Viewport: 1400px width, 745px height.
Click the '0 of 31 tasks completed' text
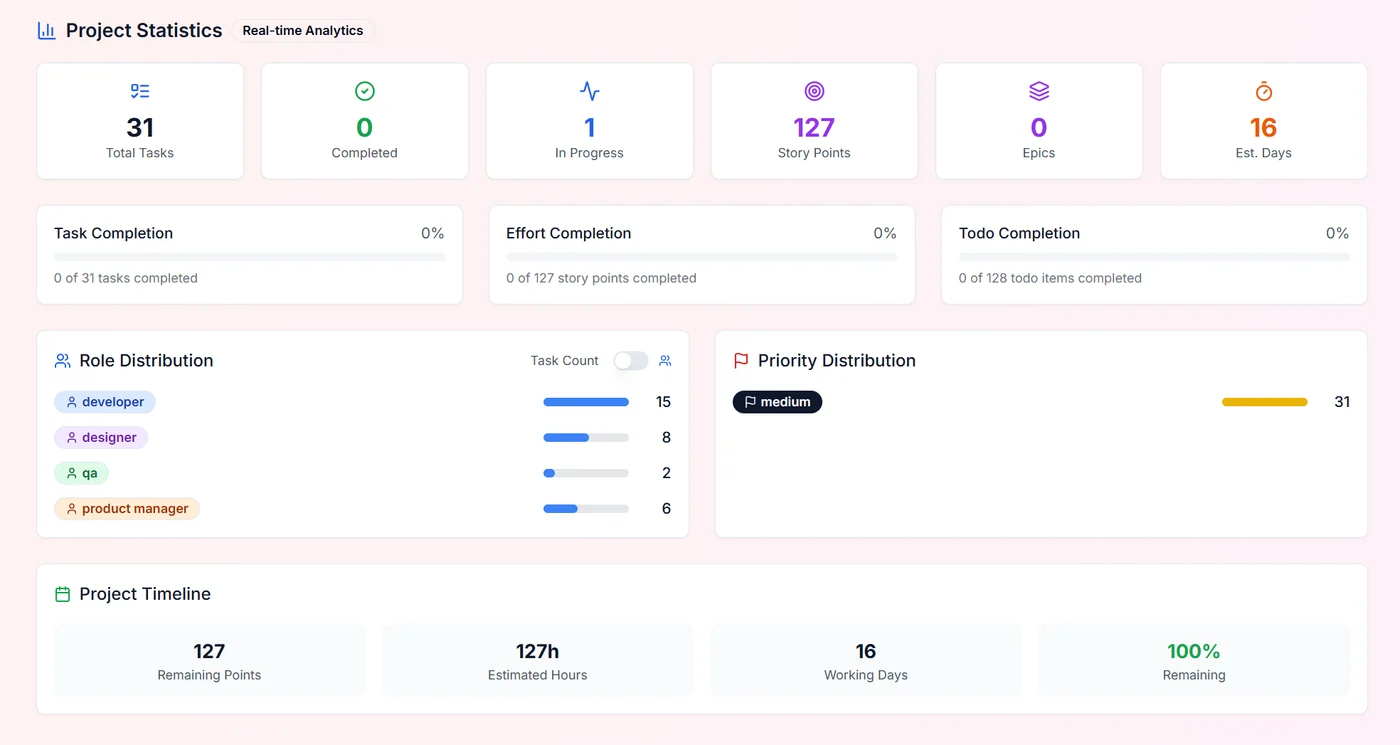[x=126, y=278]
